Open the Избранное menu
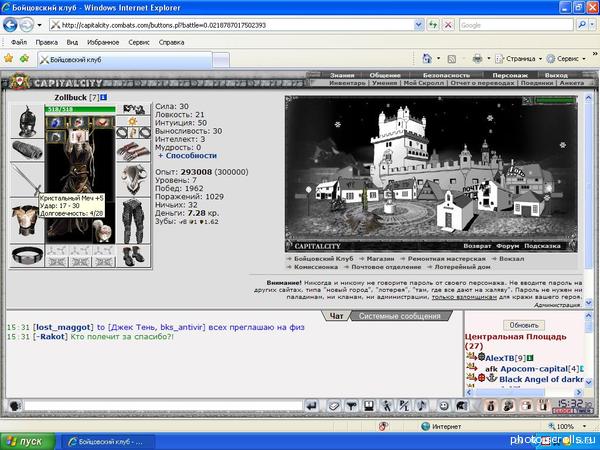 [x=103, y=42]
